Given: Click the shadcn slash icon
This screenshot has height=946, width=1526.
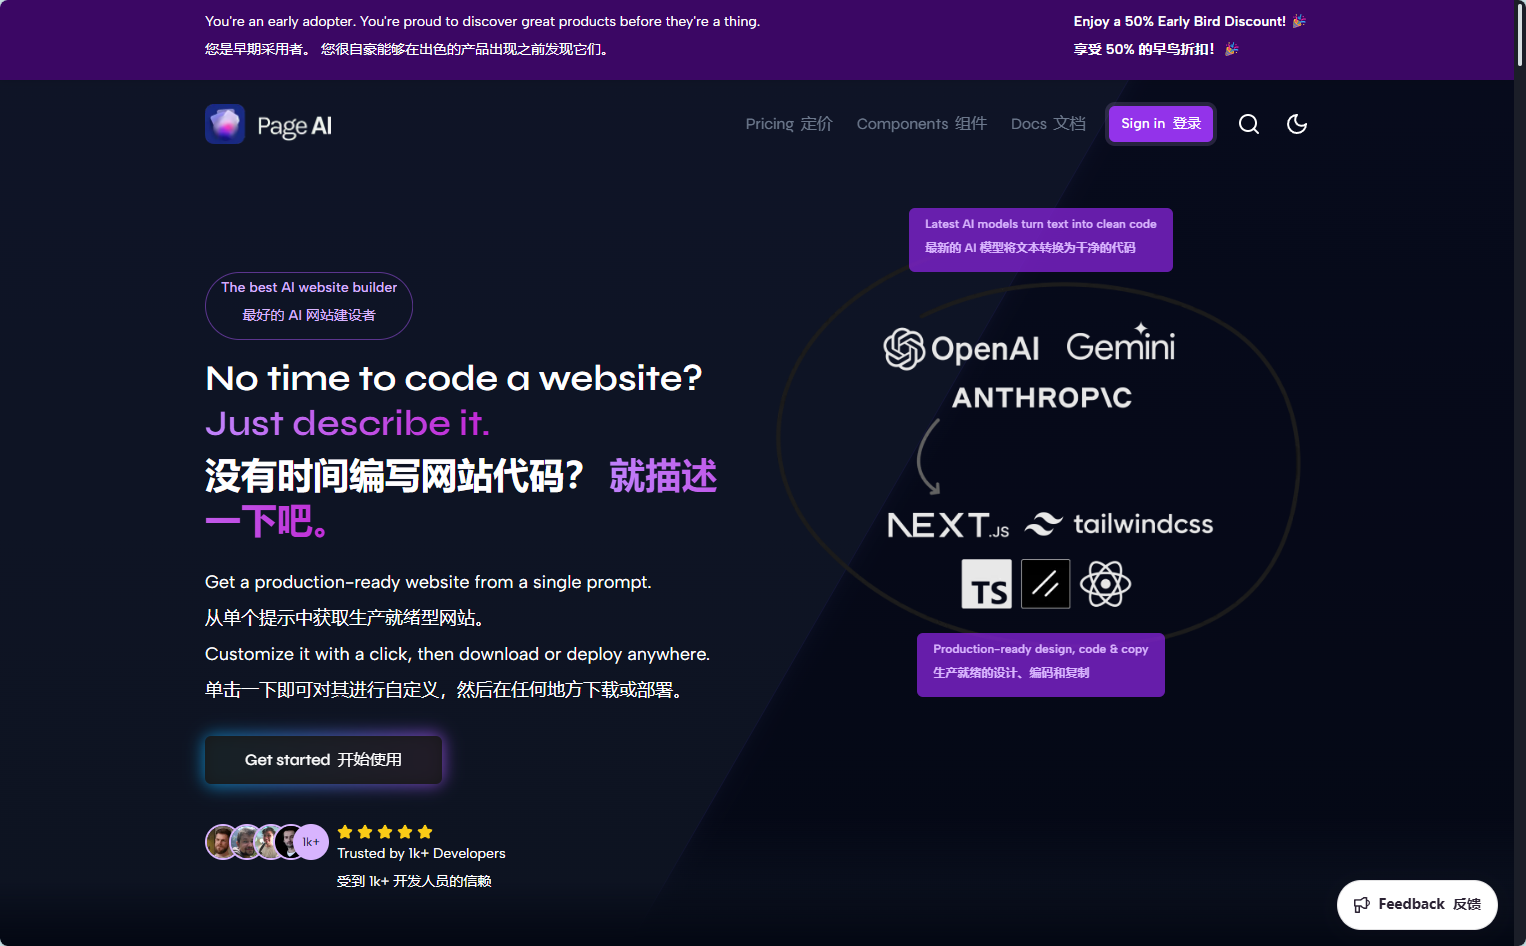Looking at the screenshot, I should 1046,584.
